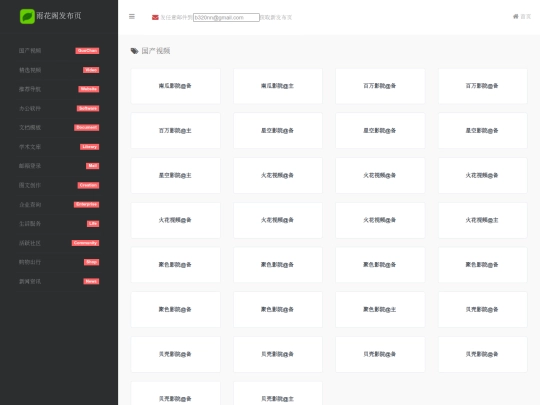Toggle the hamburger sidebar menu icon
Screen dimensions: 540x405
click(x=132, y=17)
